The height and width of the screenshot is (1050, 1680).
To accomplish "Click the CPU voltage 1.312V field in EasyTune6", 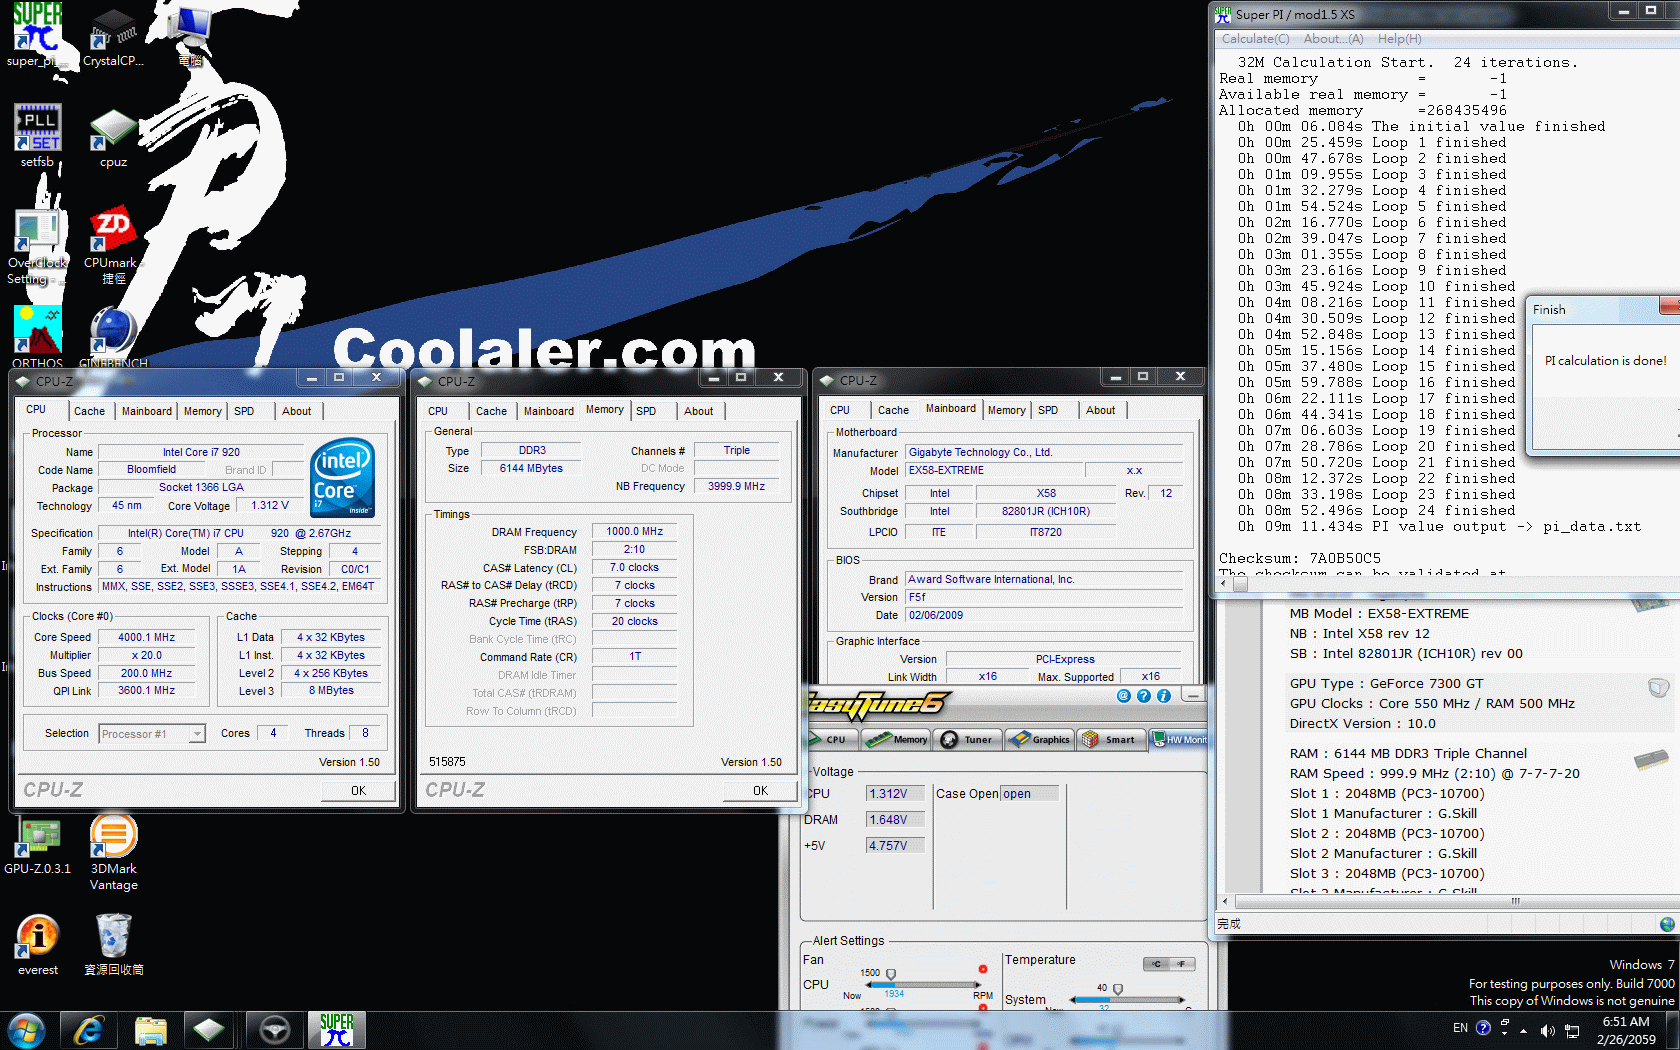I will [x=895, y=794].
